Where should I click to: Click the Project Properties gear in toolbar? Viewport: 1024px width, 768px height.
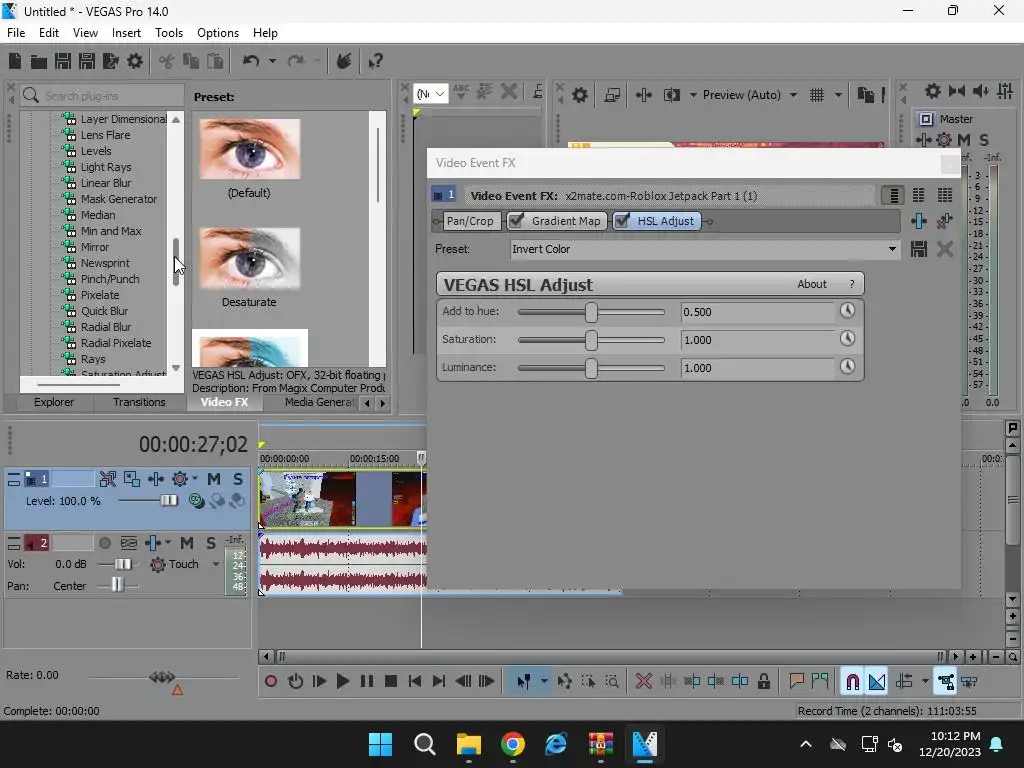(135, 61)
